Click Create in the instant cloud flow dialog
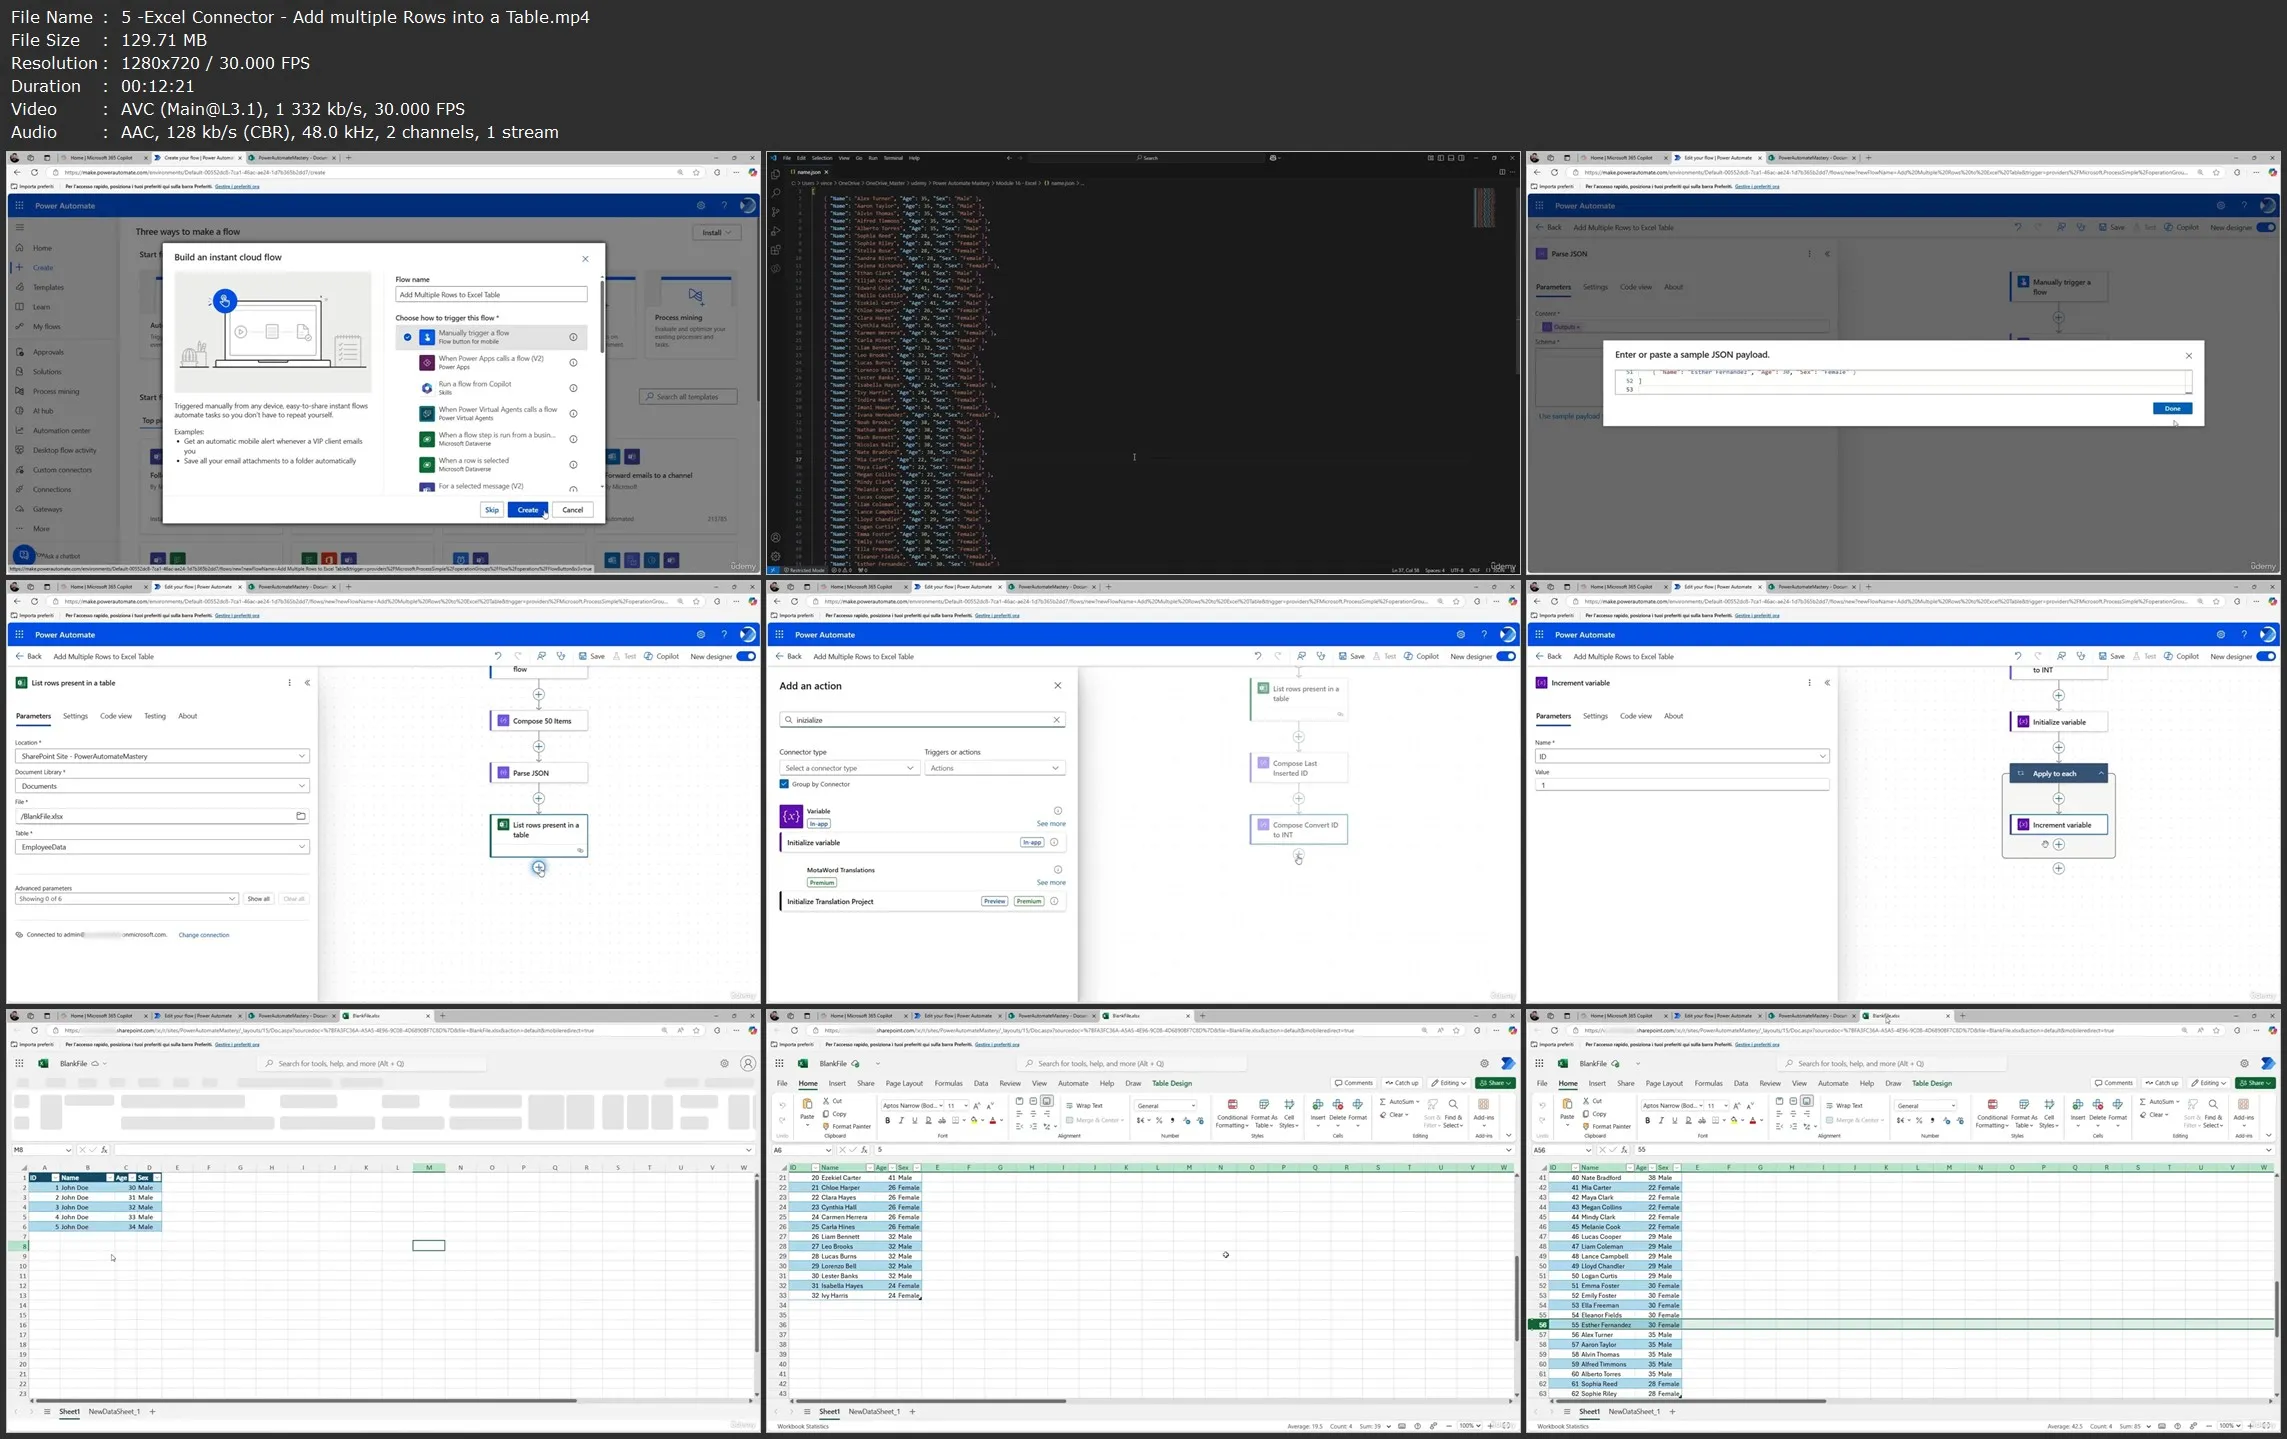This screenshot has width=2287, height=1439. (527, 510)
